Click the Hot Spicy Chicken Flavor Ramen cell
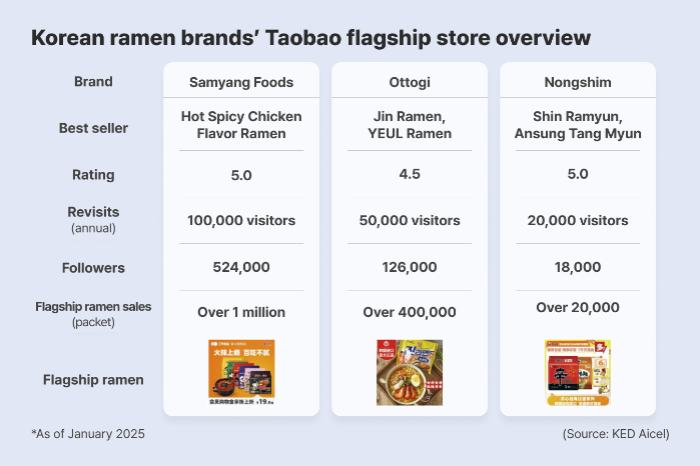 pos(241,125)
